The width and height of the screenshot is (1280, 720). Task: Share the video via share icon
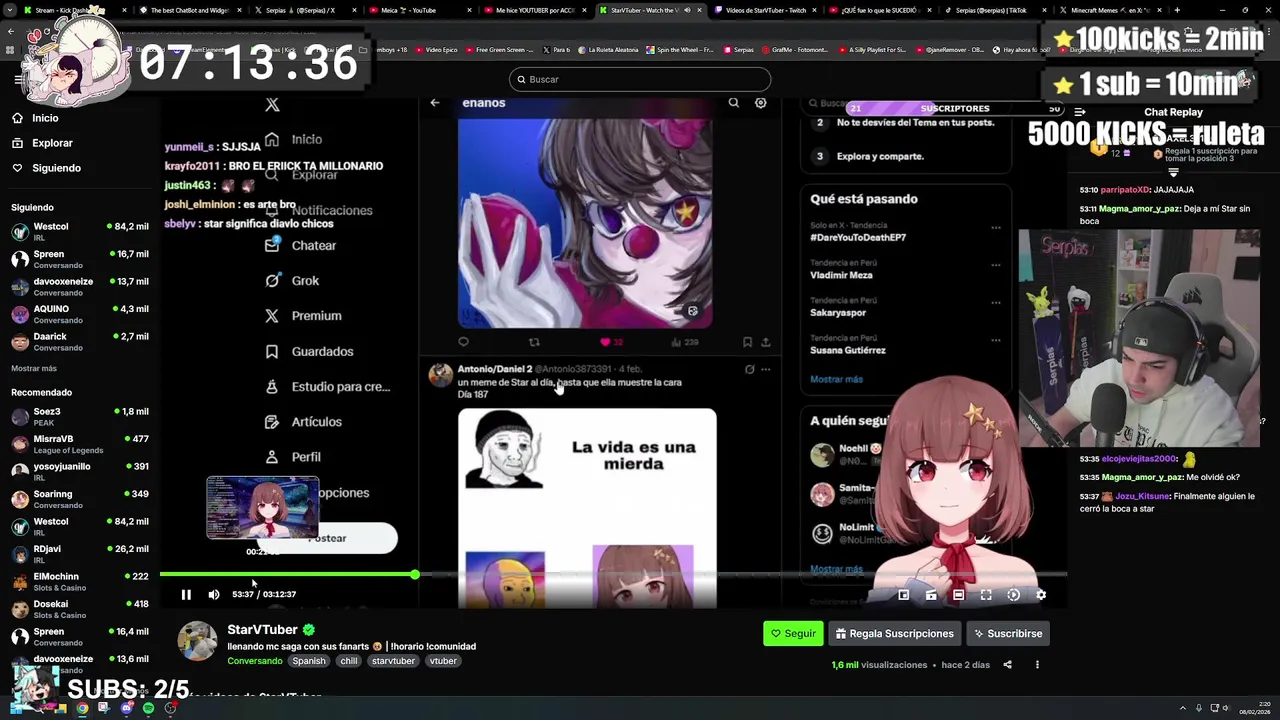[1007, 665]
